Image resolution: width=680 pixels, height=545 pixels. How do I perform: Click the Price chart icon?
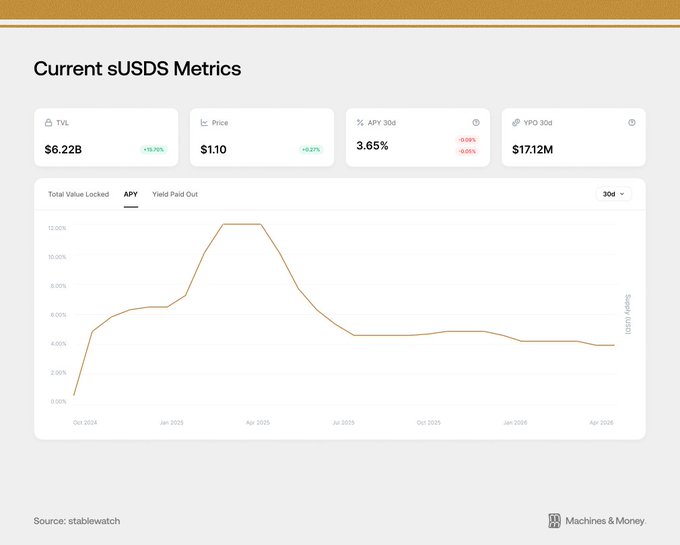pos(204,123)
